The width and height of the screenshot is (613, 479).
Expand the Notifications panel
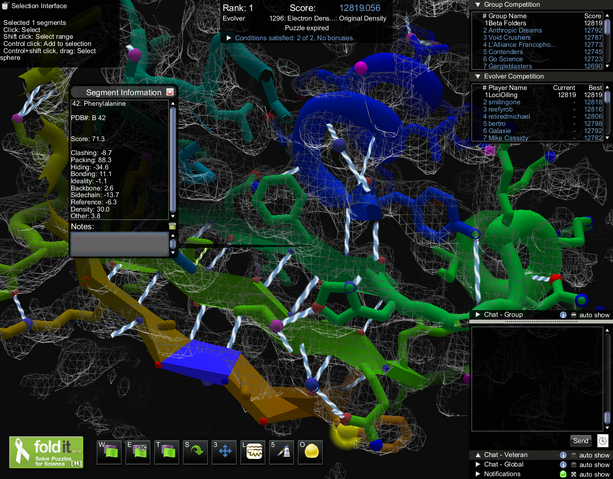(x=478, y=474)
